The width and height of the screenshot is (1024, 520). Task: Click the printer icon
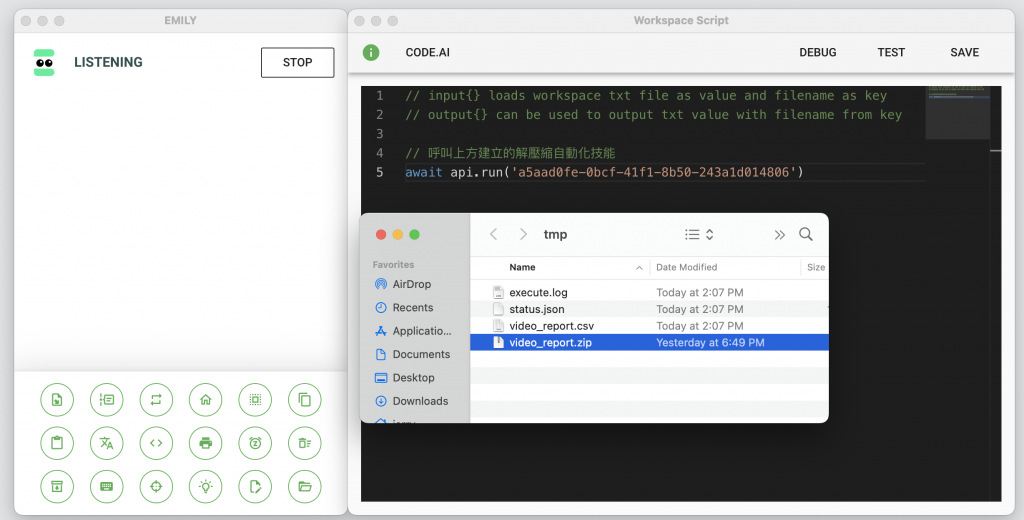206,443
